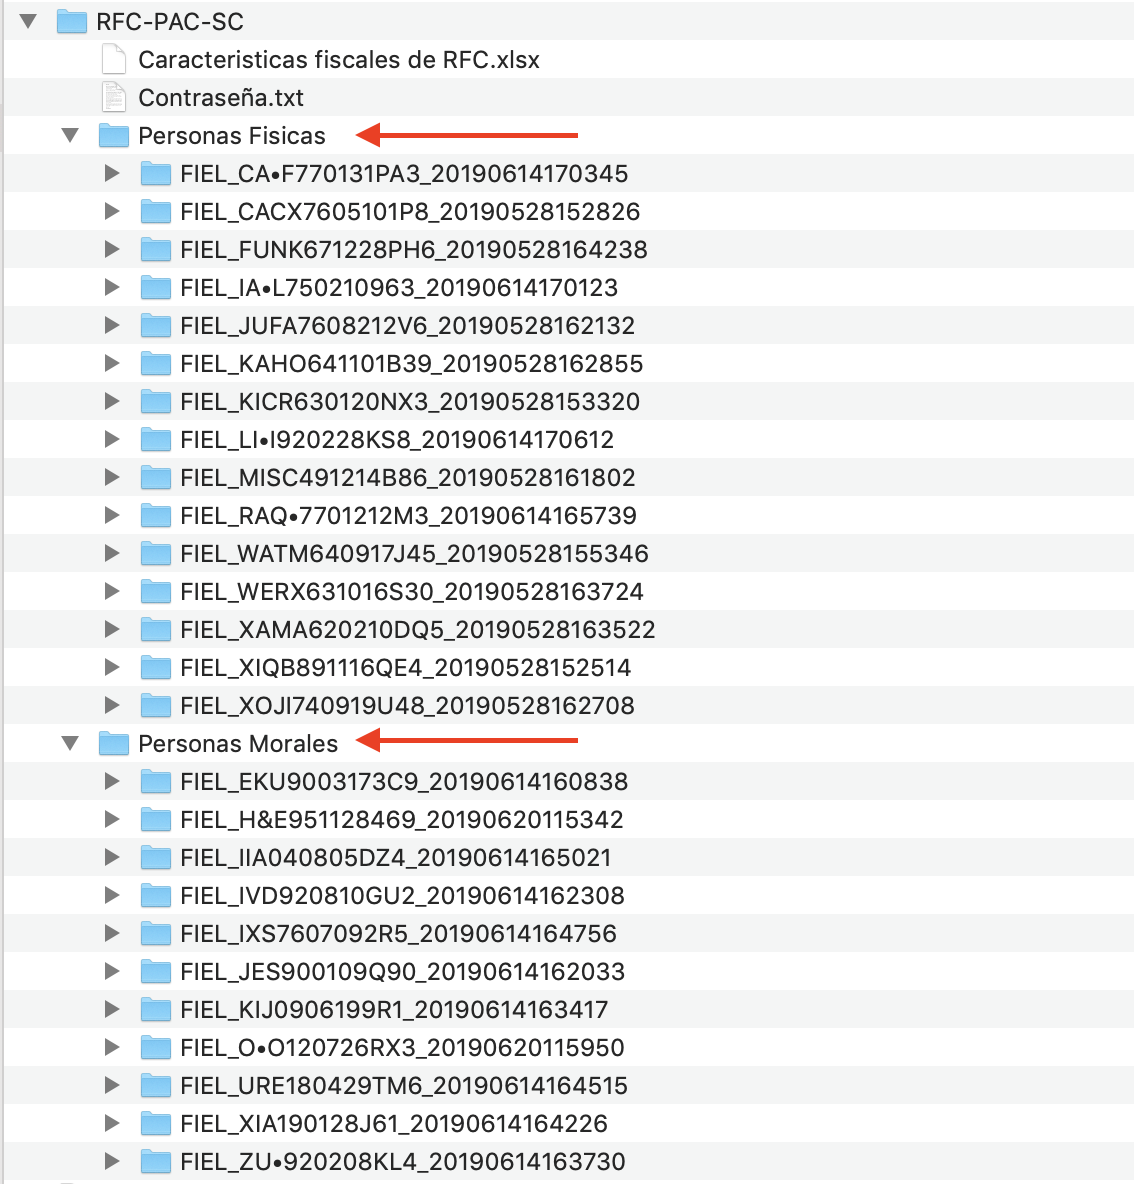The height and width of the screenshot is (1184, 1134).
Task: Collapse the RFC-PAC-SC root folder
Action: [x=28, y=21]
